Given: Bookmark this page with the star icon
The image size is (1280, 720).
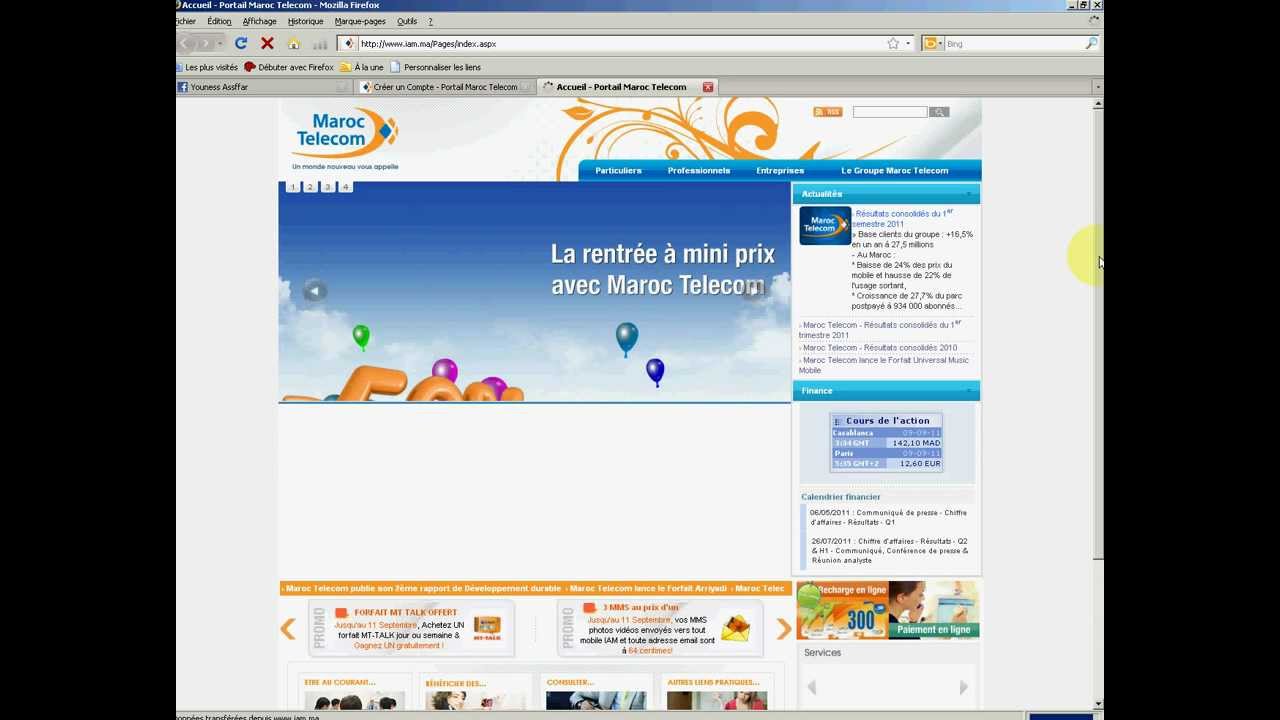Looking at the screenshot, I should click(x=893, y=43).
